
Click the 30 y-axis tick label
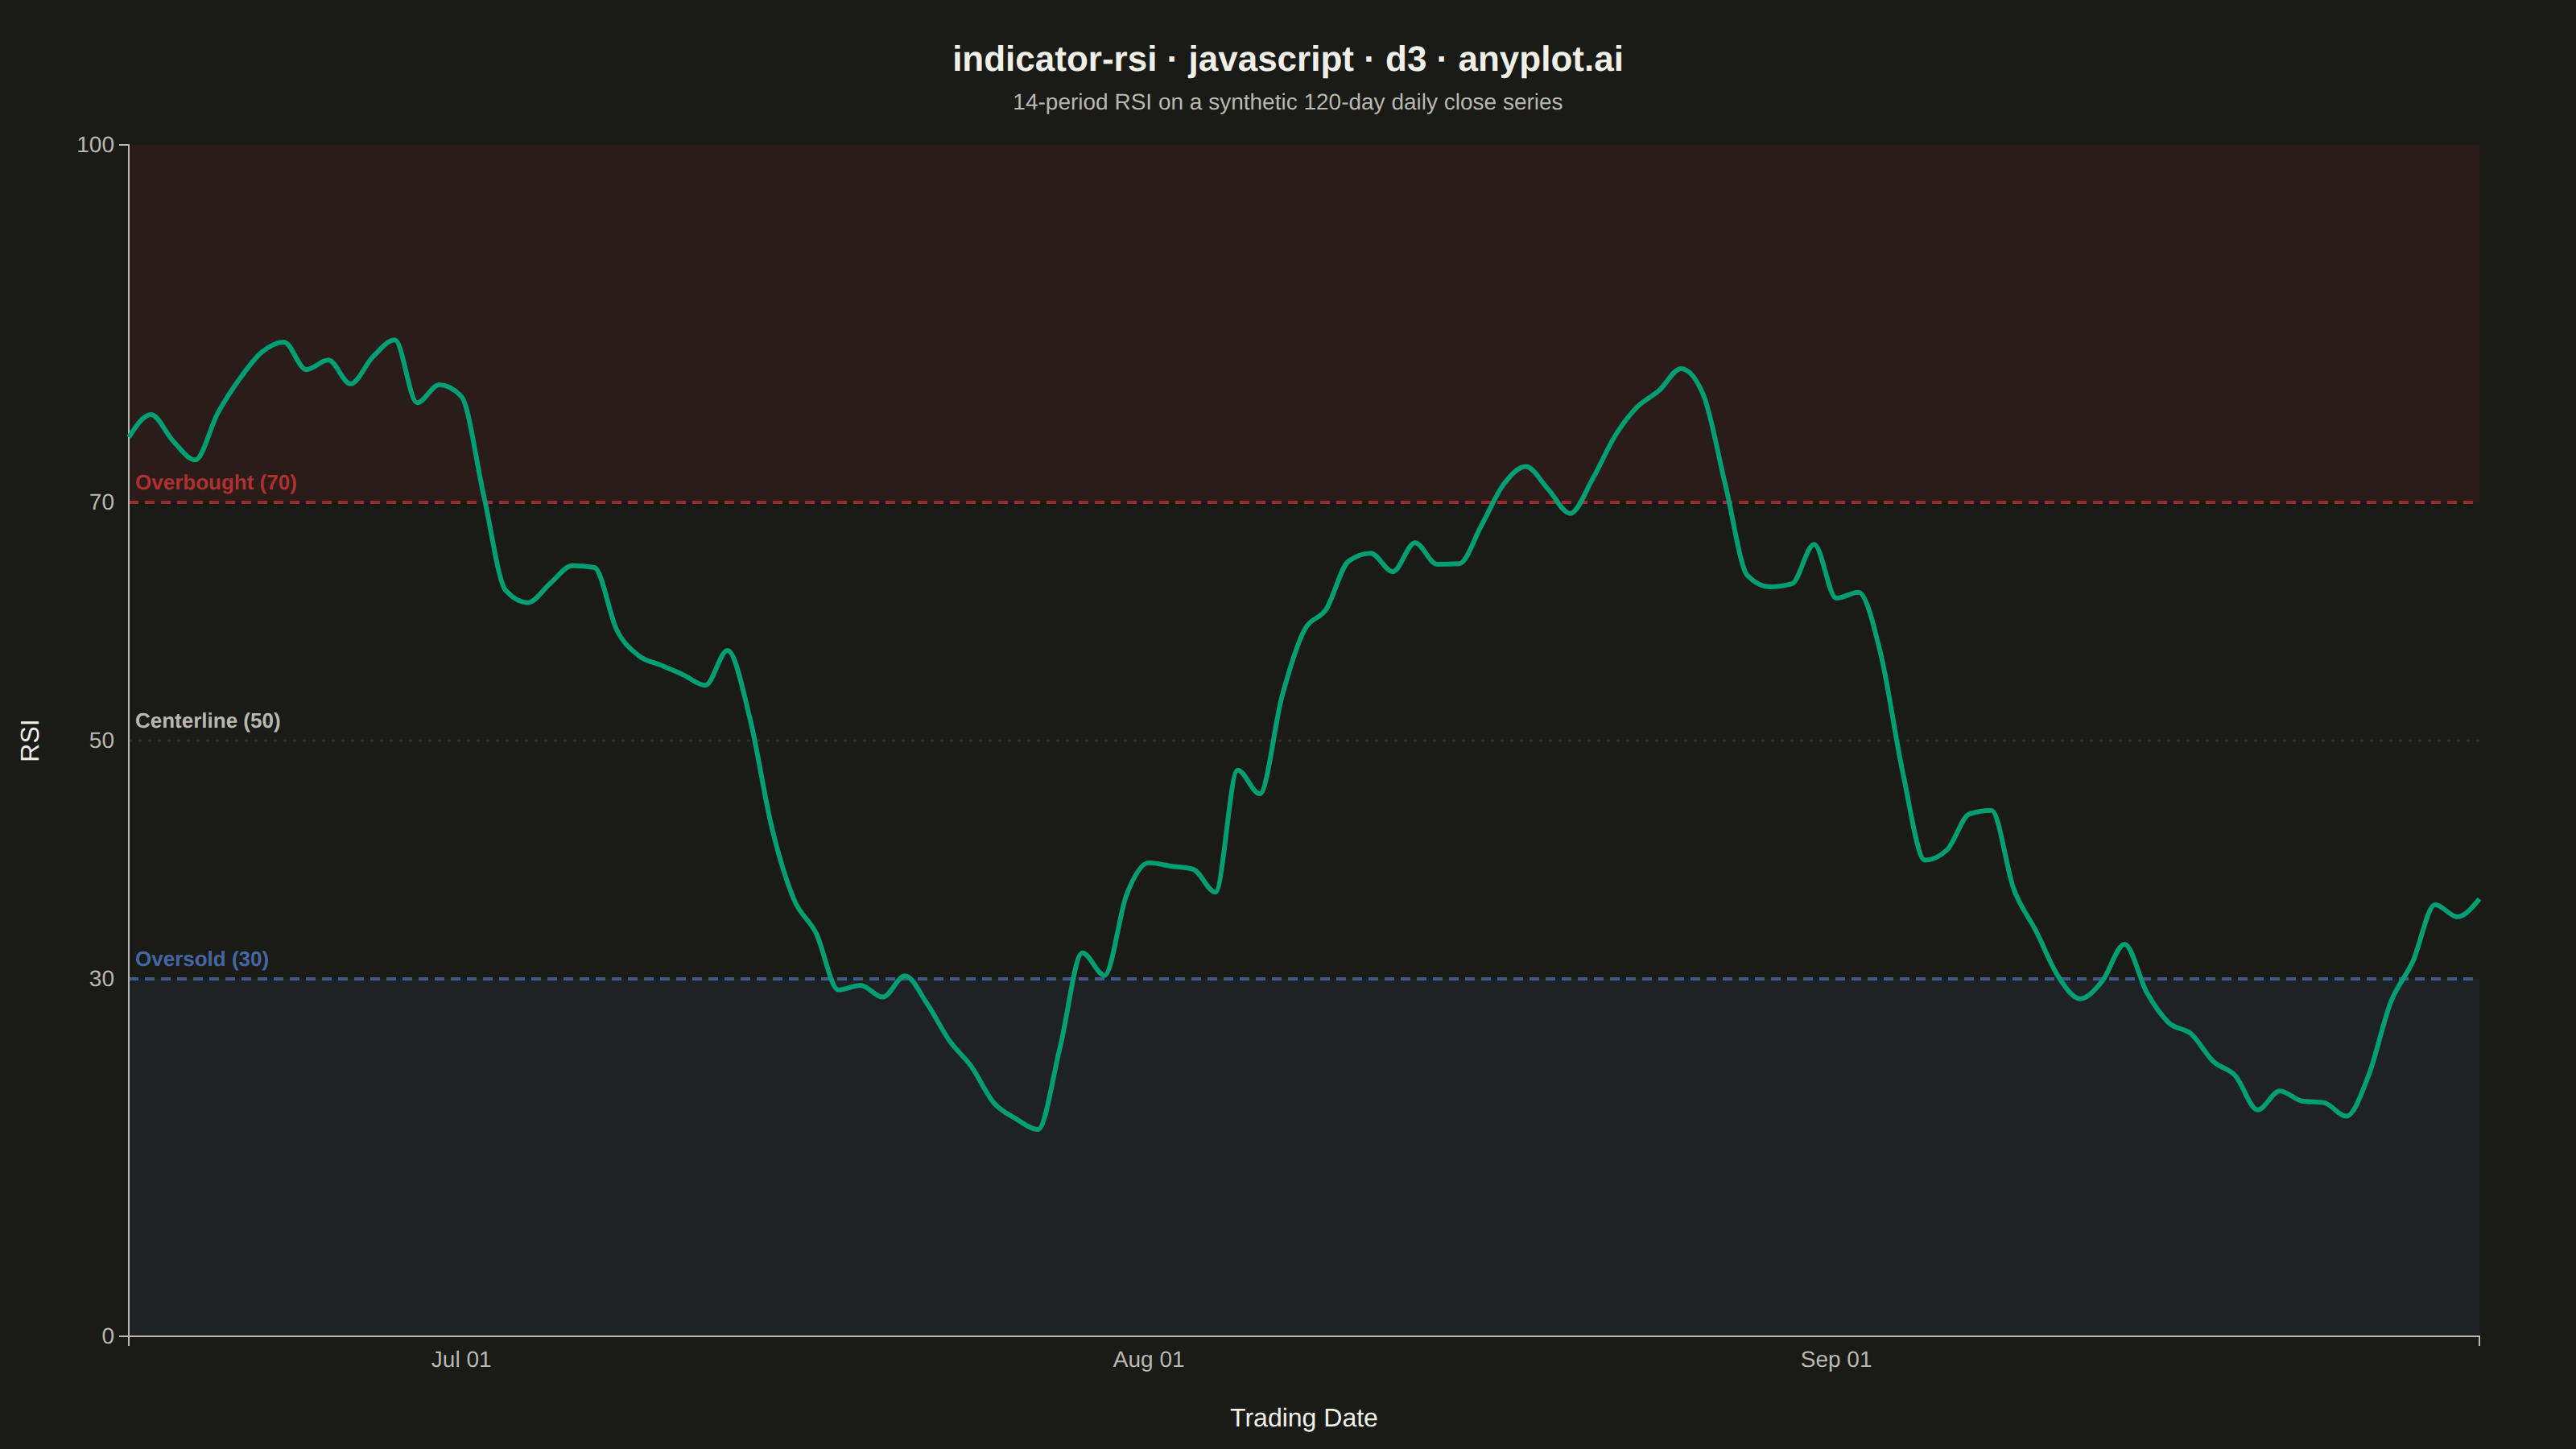102,978
